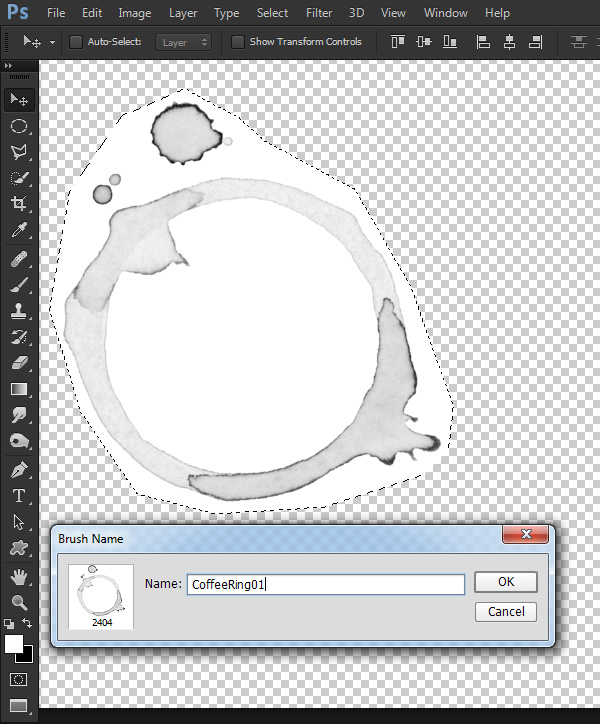Toggle Quick Mask mode
The image size is (600, 724).
(18, 679)
